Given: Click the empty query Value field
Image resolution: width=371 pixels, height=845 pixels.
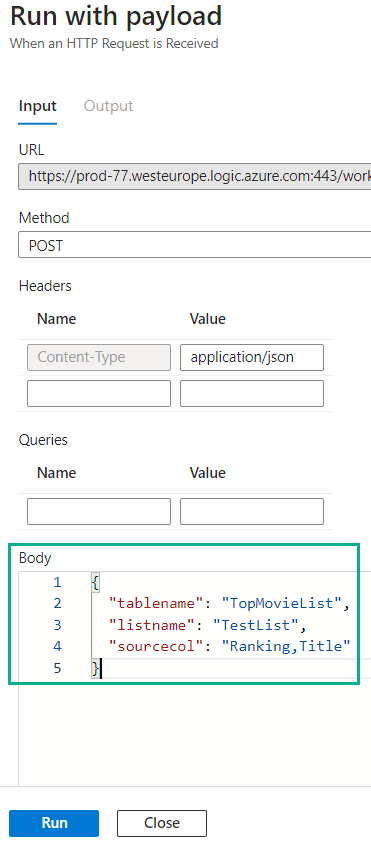Looking at the screenshot, I should tap(252, 511).
